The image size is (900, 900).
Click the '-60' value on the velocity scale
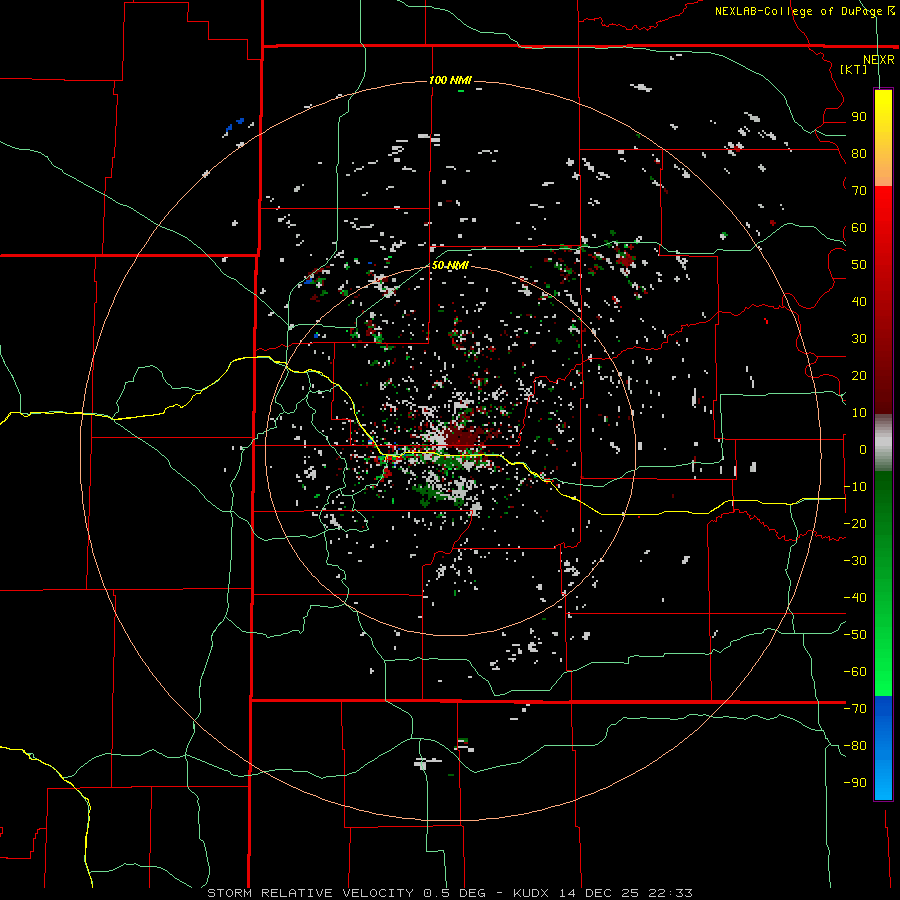855,672
